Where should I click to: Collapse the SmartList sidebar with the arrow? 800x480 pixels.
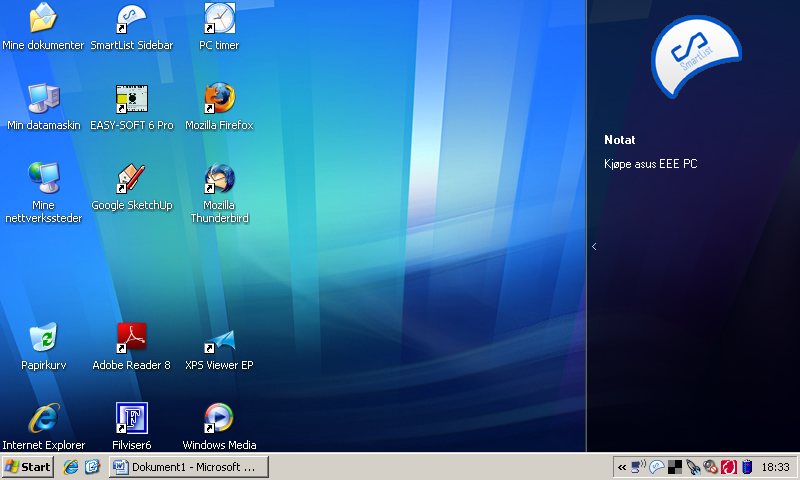coord(594,247)
